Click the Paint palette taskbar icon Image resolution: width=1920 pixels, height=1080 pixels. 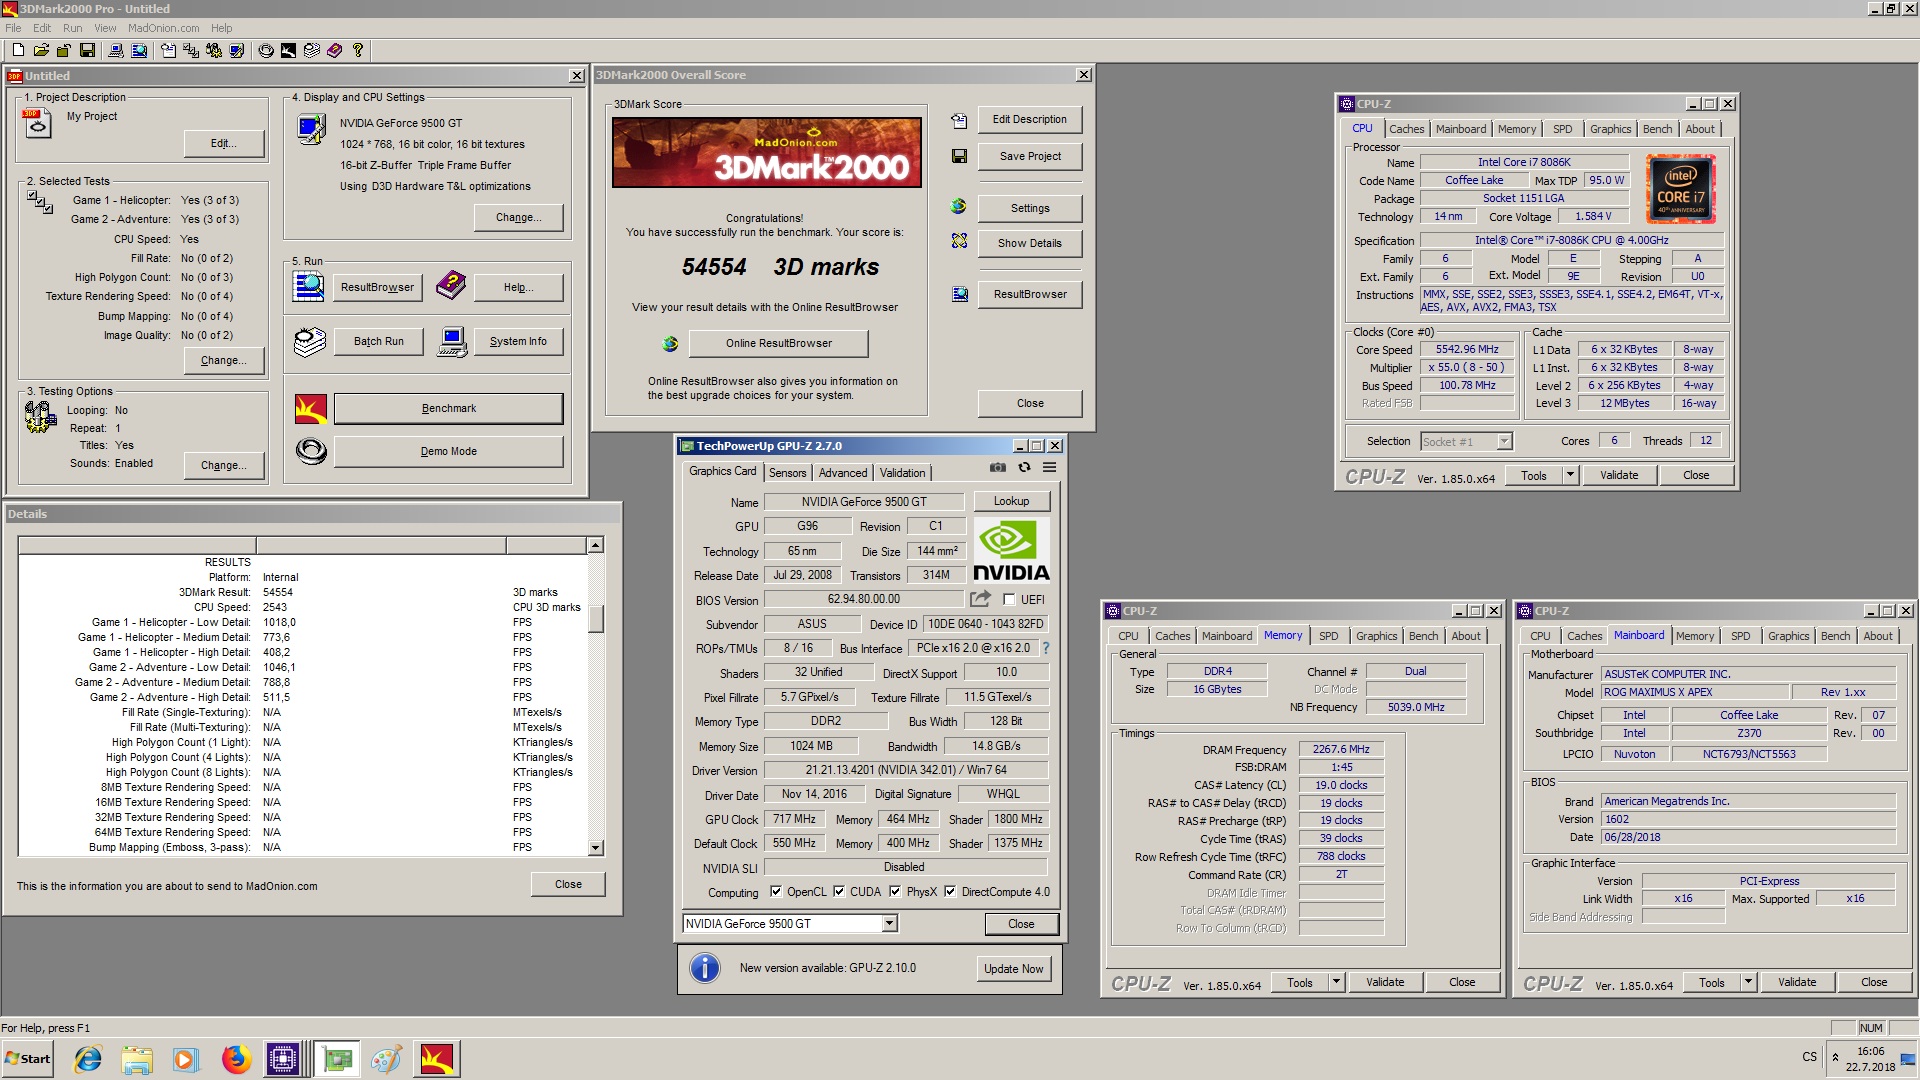(x=386, y=1058)
